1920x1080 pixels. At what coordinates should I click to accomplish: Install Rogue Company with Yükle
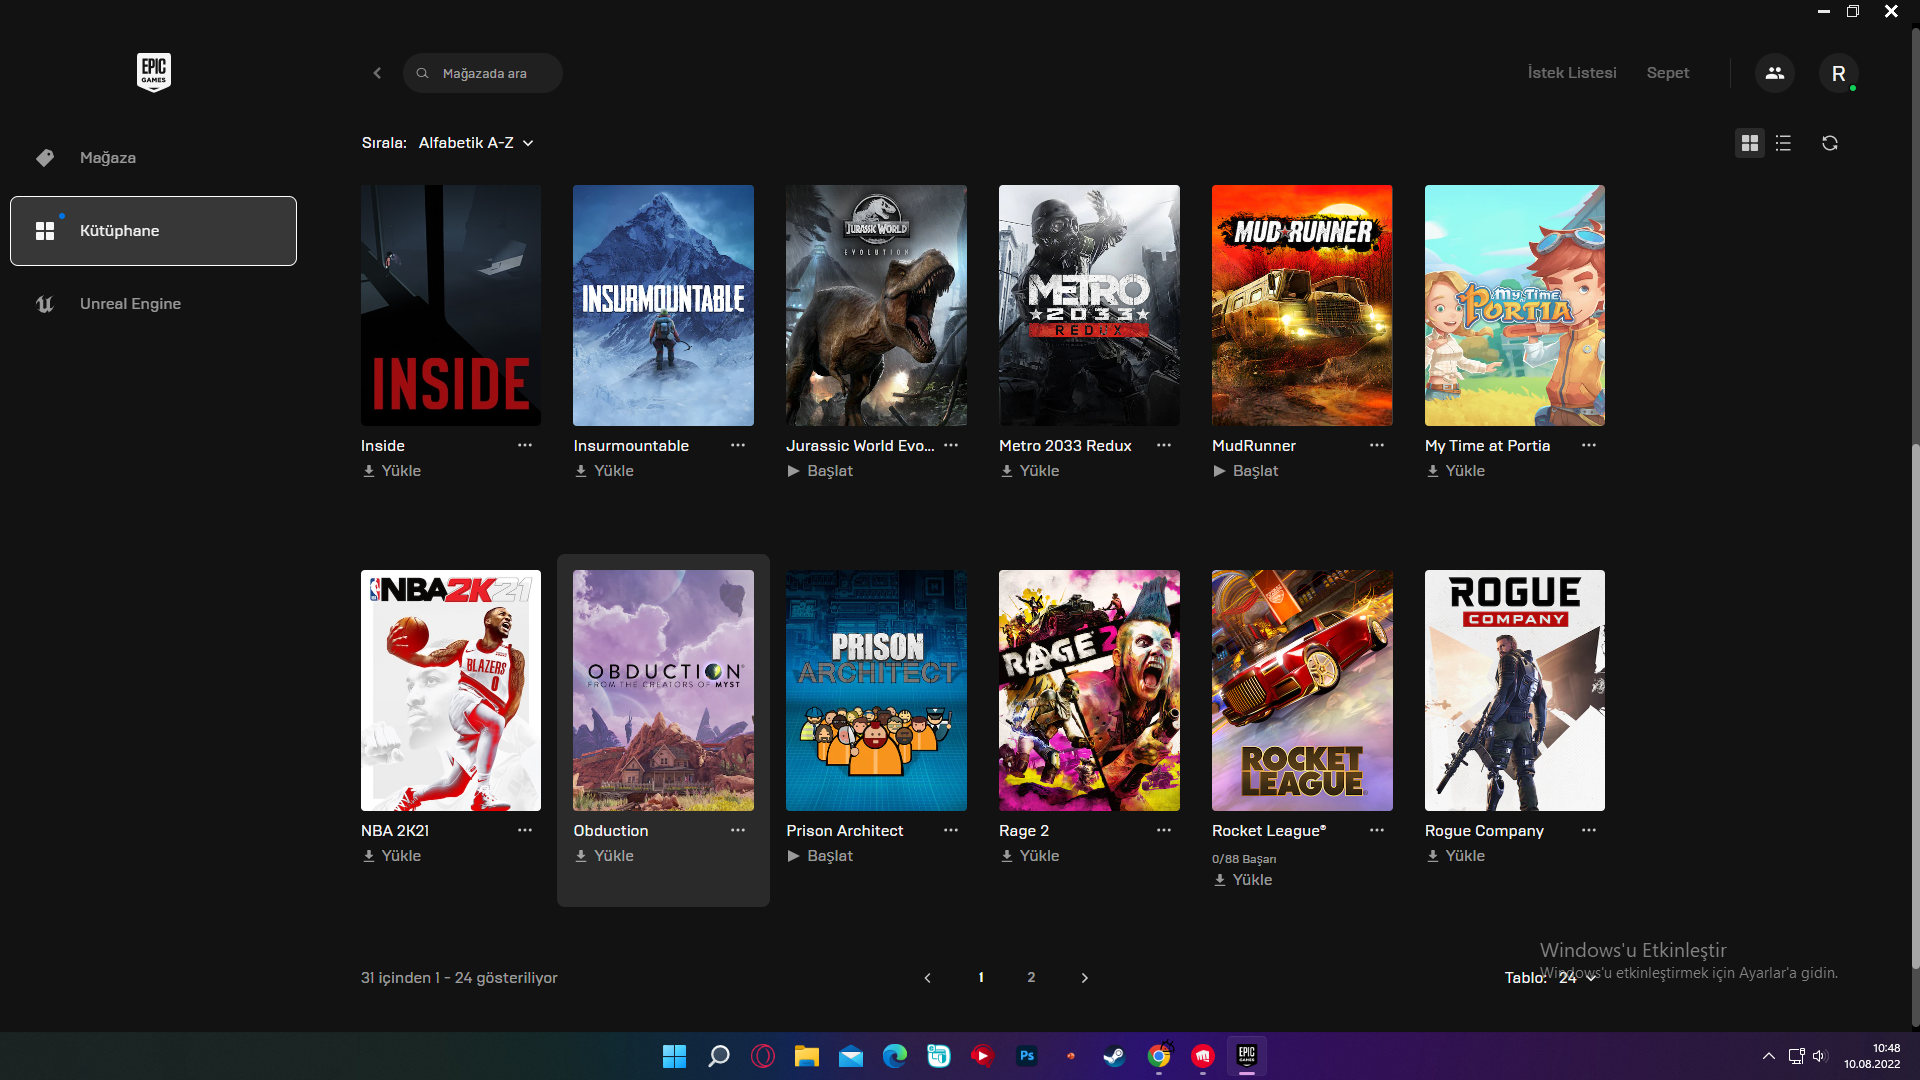point(1456,856)
